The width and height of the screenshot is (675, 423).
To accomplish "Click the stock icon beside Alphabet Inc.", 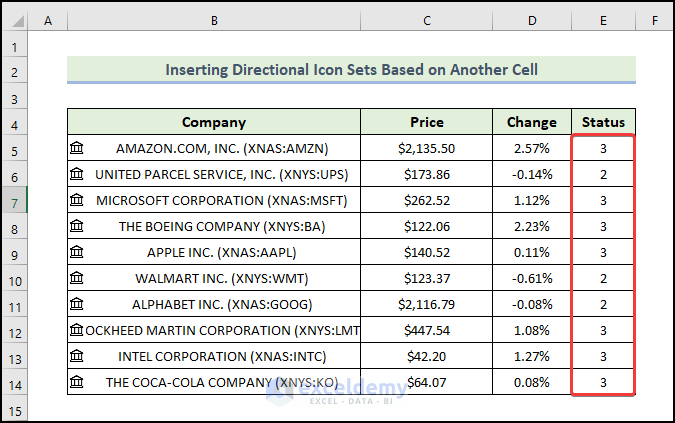I will pos(77,304).
